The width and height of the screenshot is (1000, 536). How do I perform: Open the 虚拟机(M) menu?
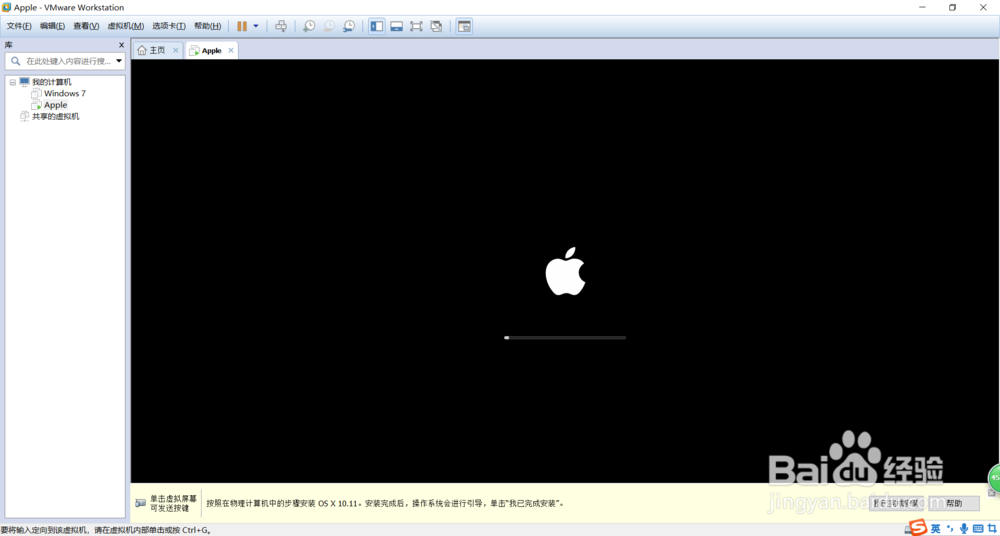[x=126, y=26]
